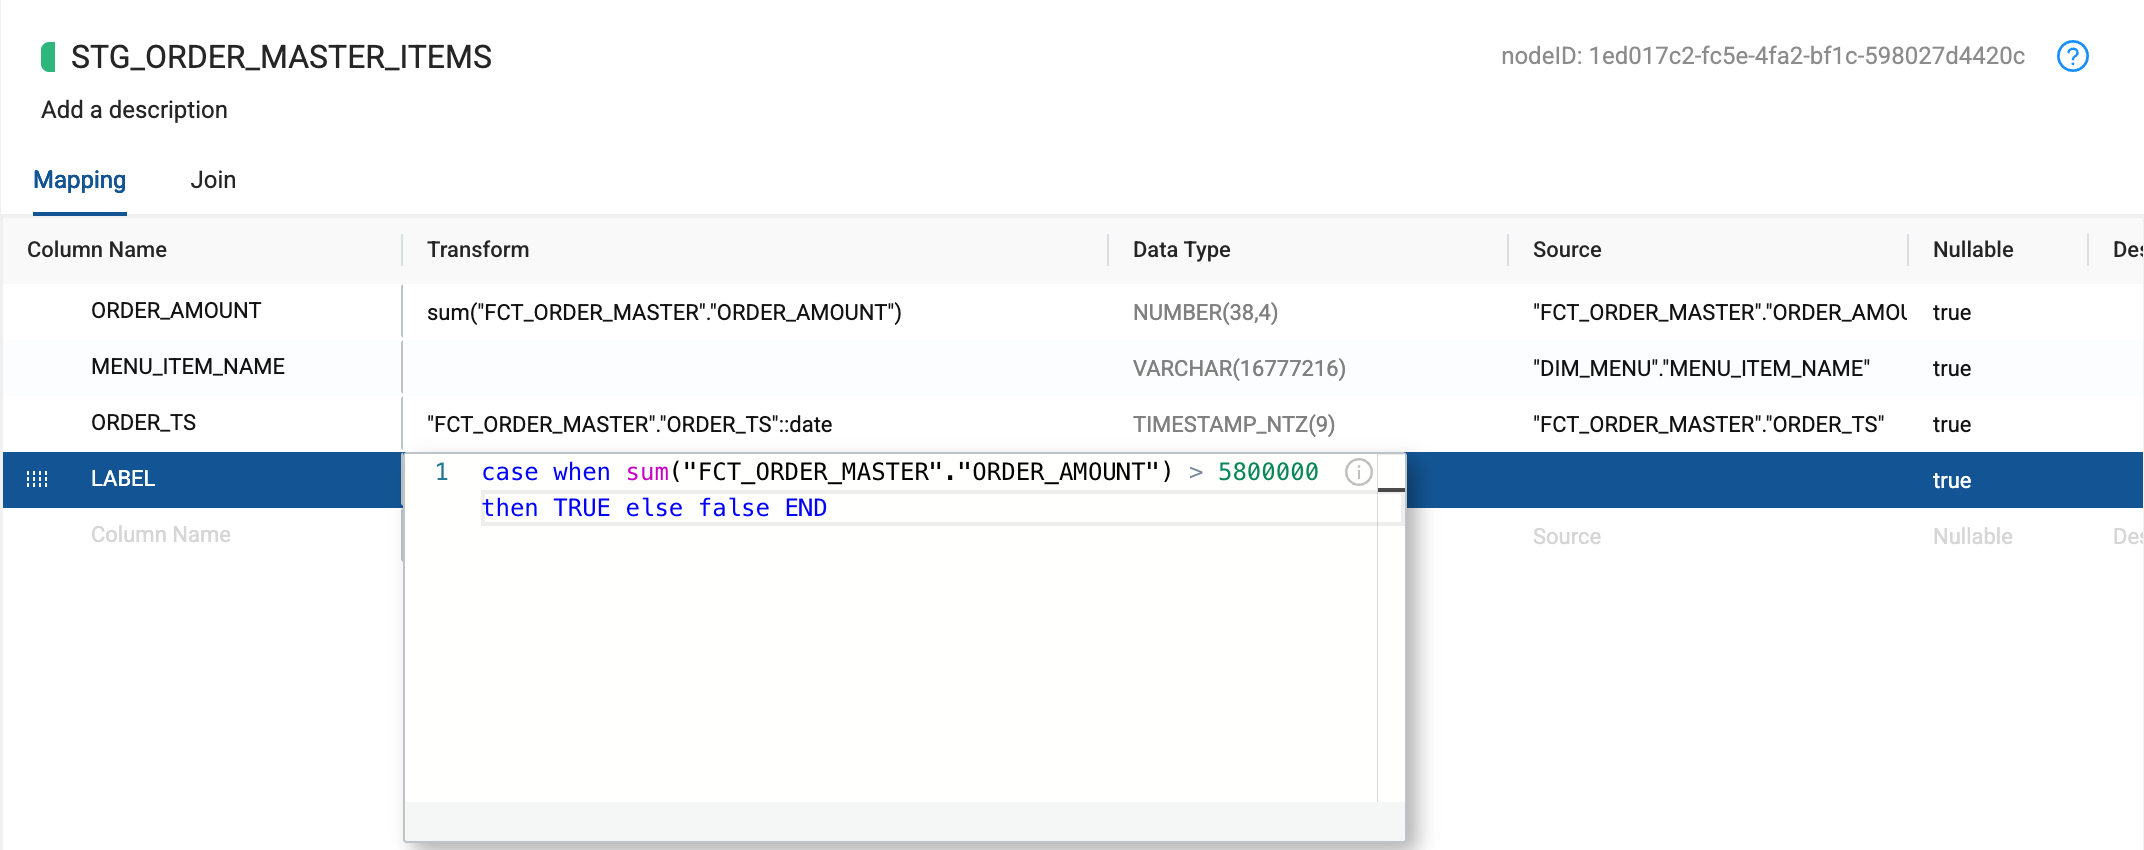Toggle nullable true for MENU_ITEM_NAME
2144x850 pixels.
click(1952, 368)
